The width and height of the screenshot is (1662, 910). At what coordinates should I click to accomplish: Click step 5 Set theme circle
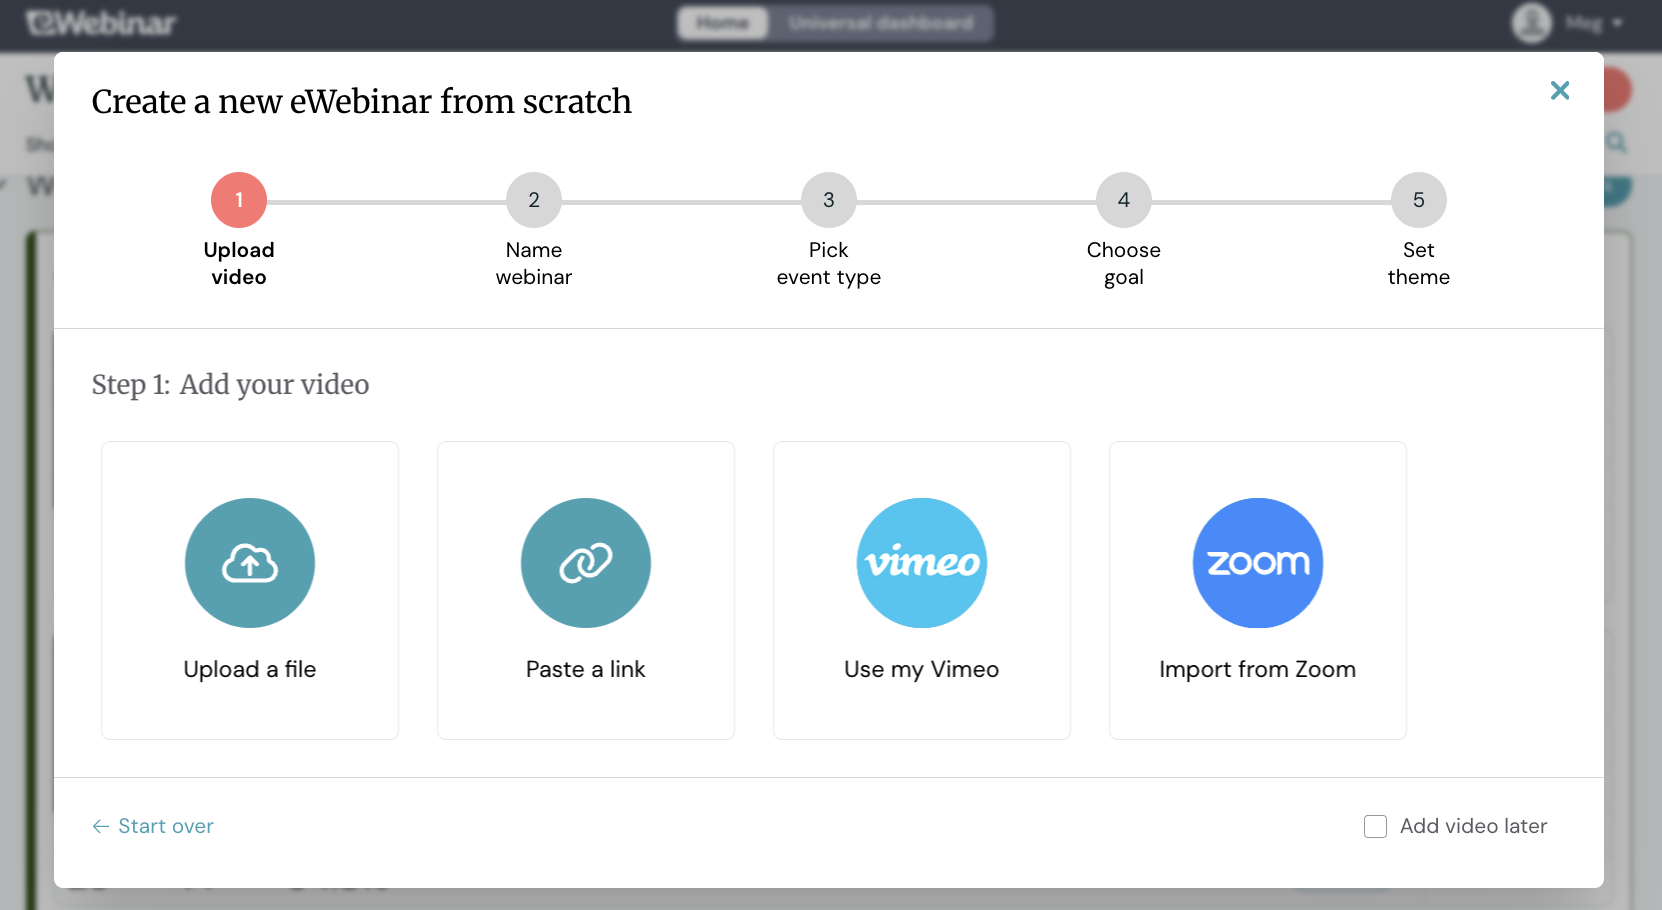(1418, 199)
